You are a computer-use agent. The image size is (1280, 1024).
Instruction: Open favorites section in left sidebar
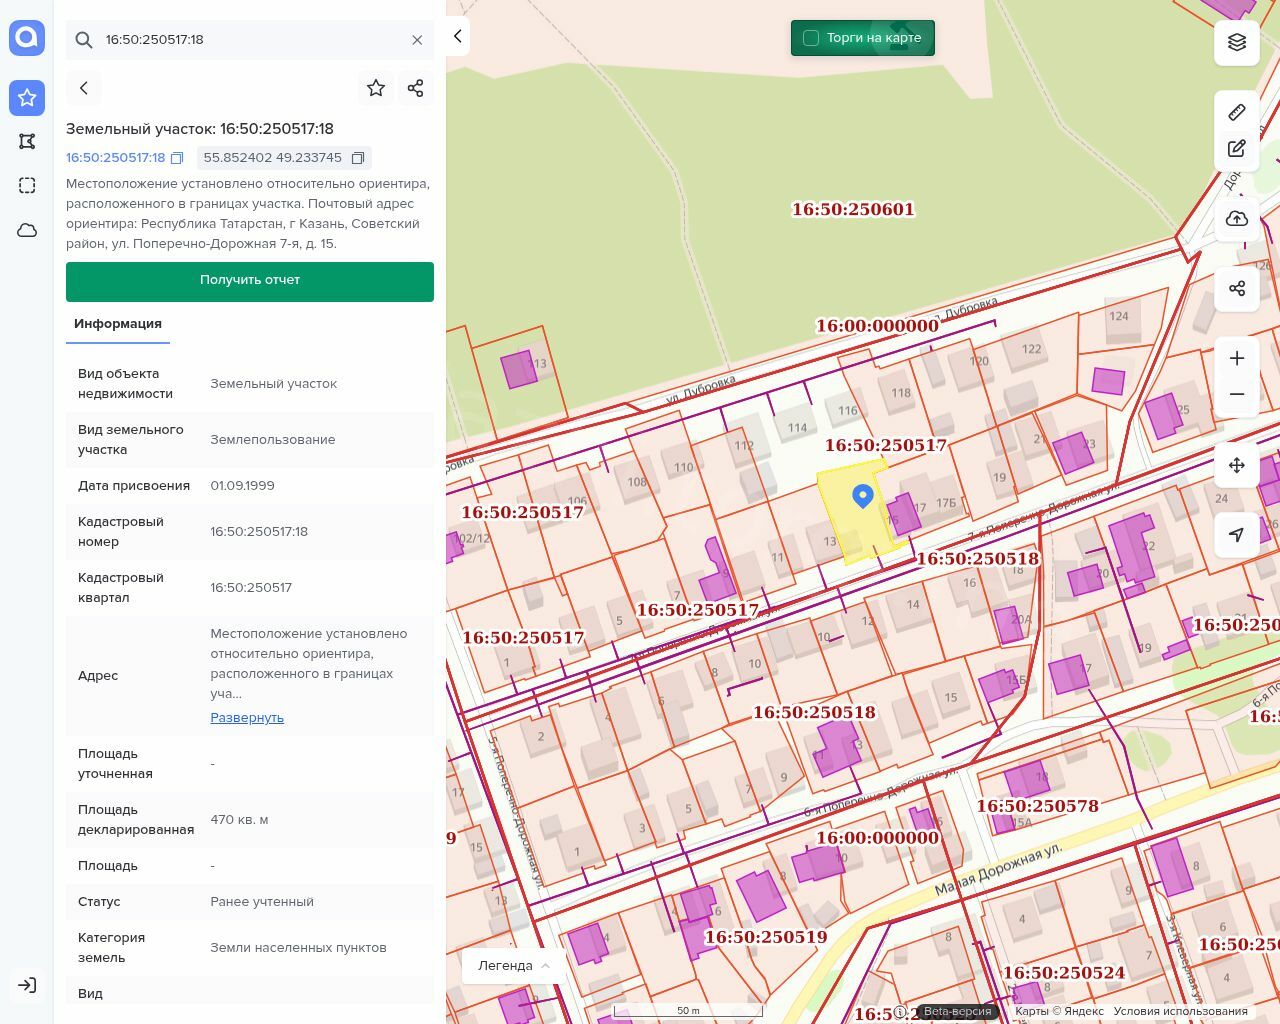coord(27,98)
